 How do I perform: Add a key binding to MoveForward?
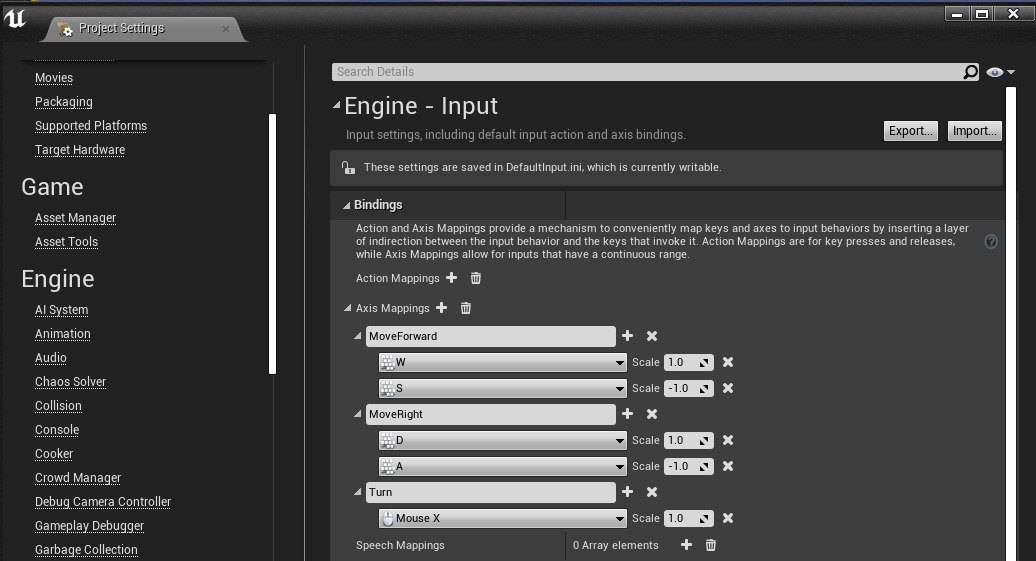tap(628, 336)
